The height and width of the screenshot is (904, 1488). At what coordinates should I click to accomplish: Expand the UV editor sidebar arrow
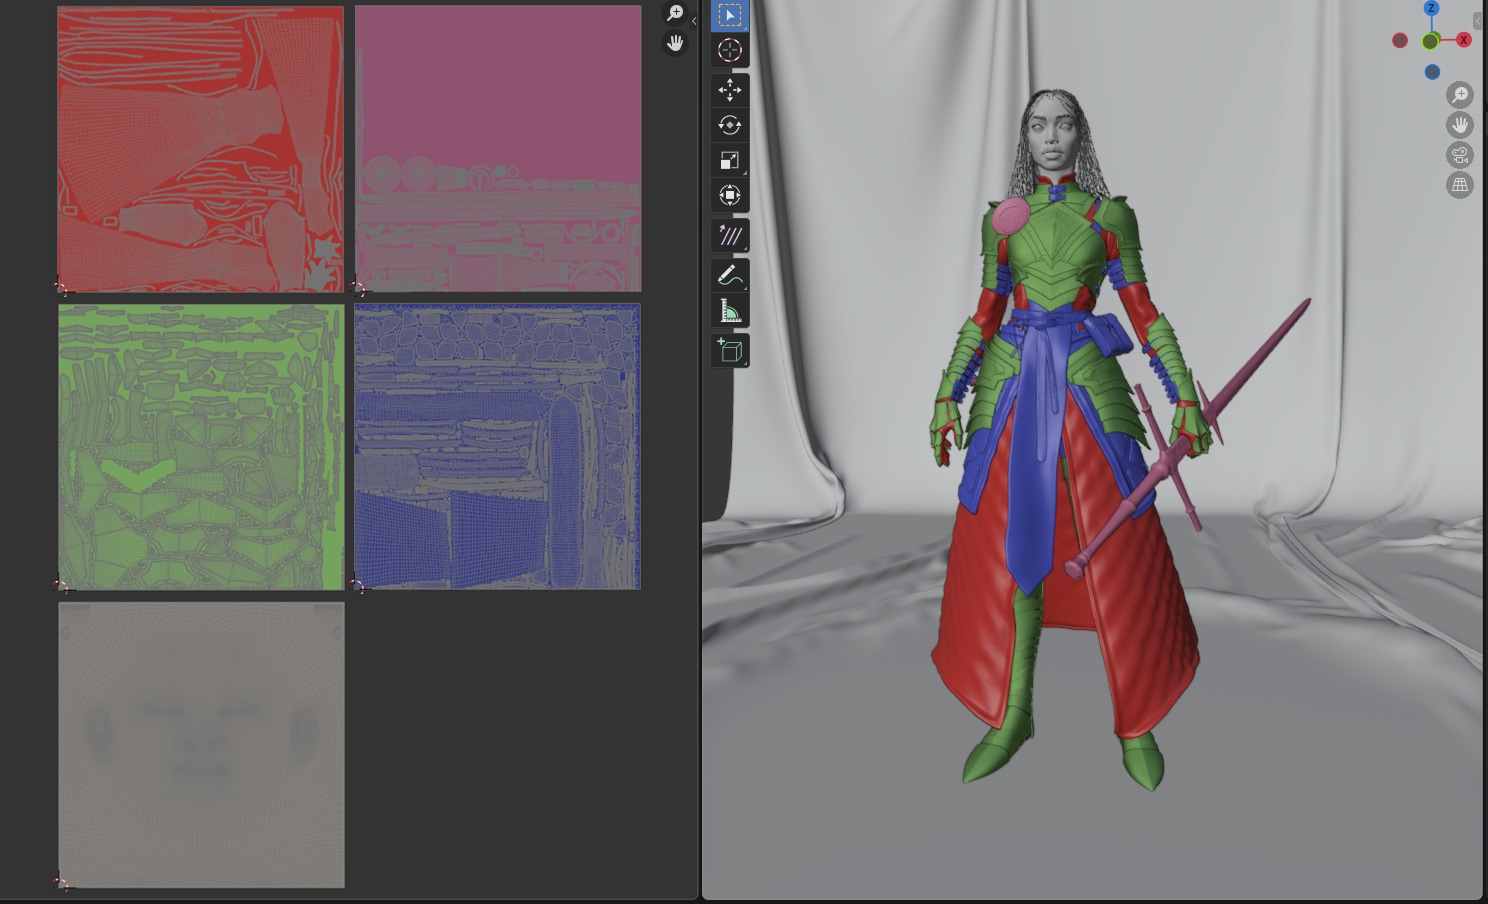coord(694,21)
